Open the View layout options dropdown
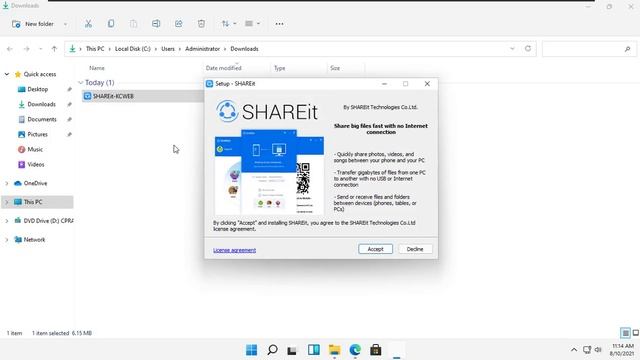This screenshot has height=360, width=640. (x=252, y=24)
